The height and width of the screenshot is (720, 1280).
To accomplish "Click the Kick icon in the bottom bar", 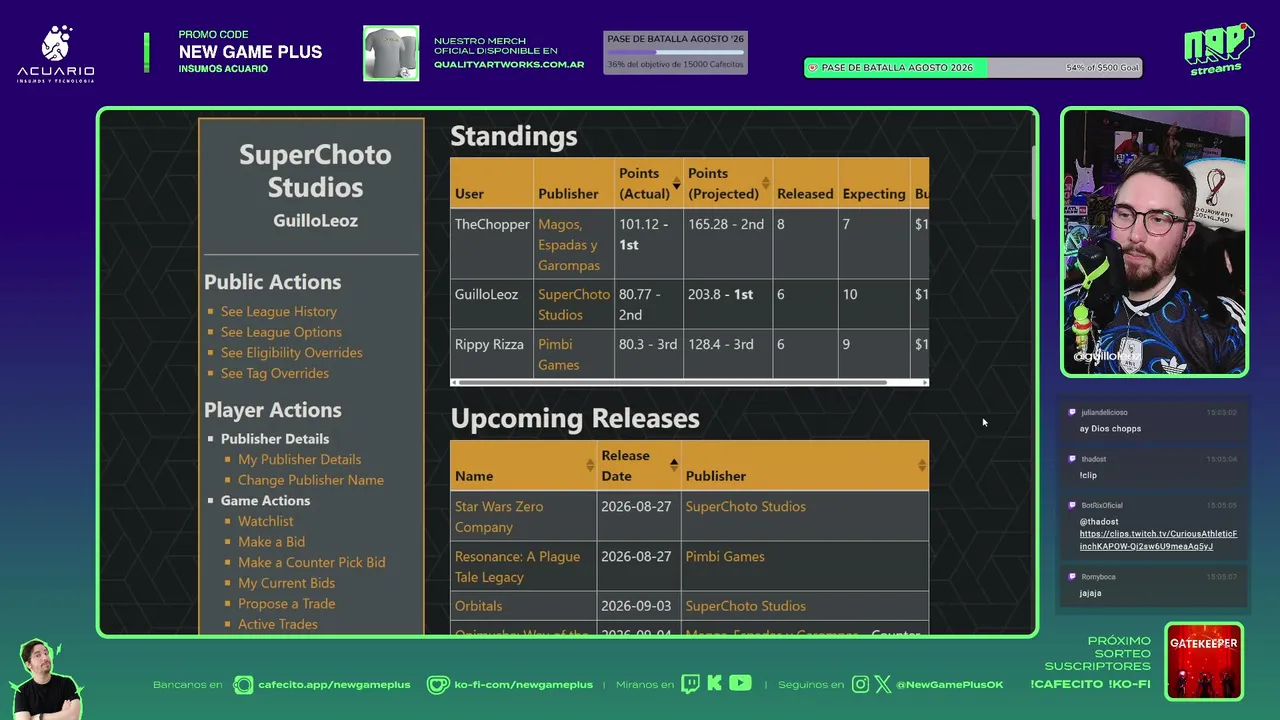I will [714, 684].
